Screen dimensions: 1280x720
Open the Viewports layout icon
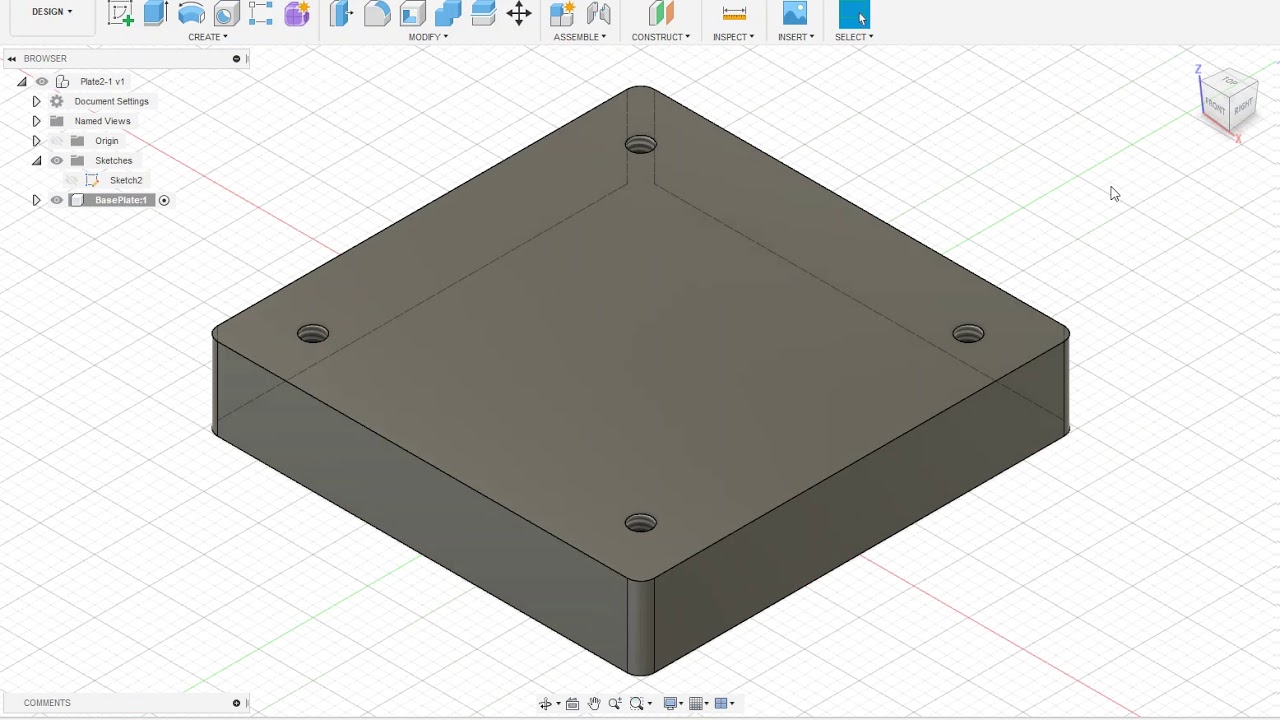tap(723, 704)
